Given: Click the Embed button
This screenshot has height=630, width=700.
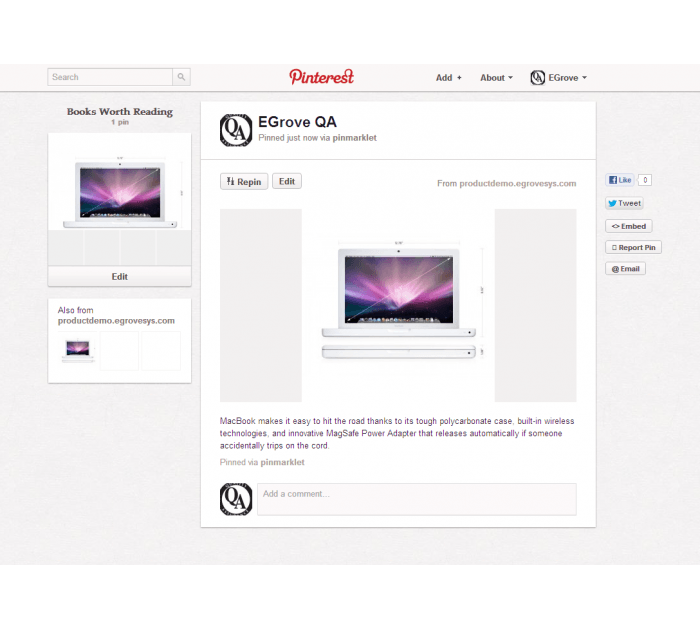Looking at the screenshot, I should (x=629, y=226).
